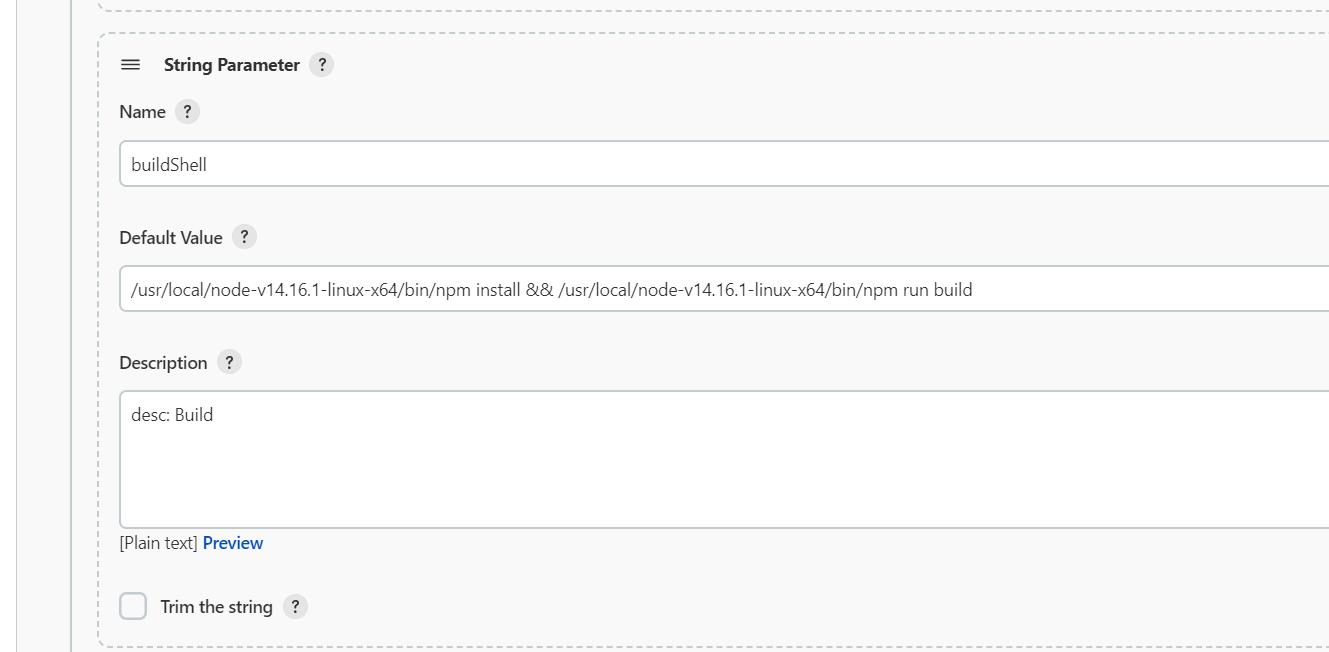Focus the Name field containing buildShell

(724, 164)
